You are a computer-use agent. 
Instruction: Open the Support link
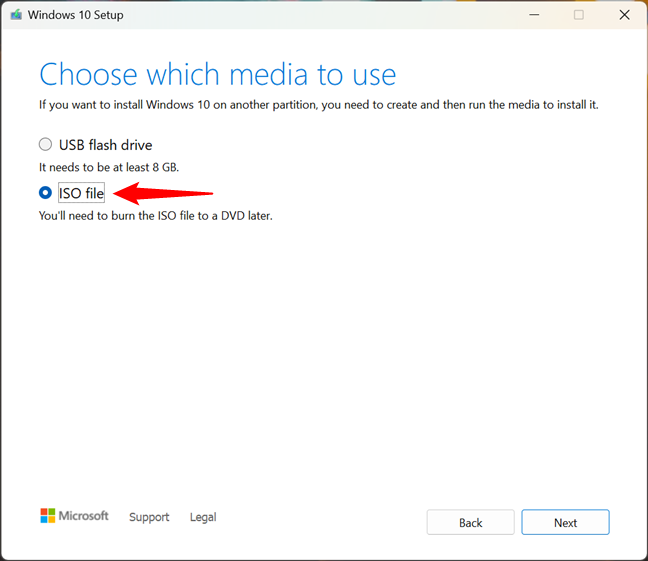[149, 517]
